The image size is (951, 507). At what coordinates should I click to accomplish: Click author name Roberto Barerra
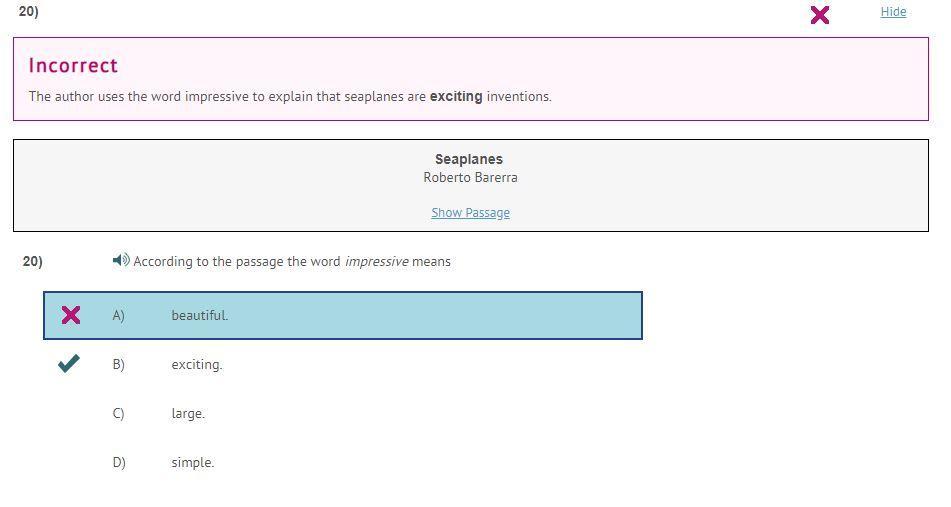tap(470, 177)
